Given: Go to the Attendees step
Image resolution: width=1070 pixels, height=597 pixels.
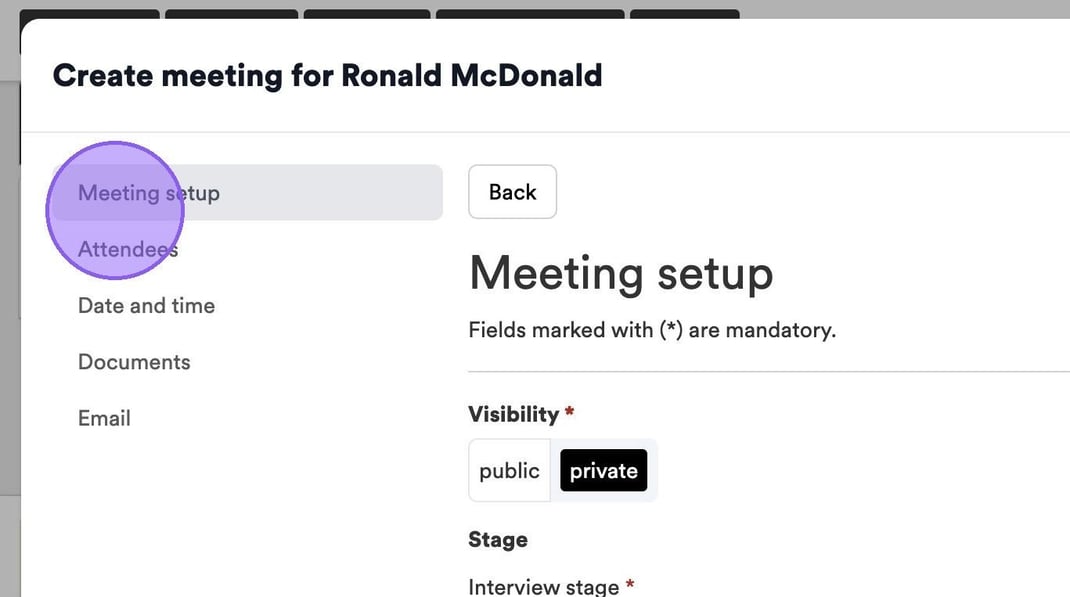Looking at the screenshot, I should [x=128, y=249].
